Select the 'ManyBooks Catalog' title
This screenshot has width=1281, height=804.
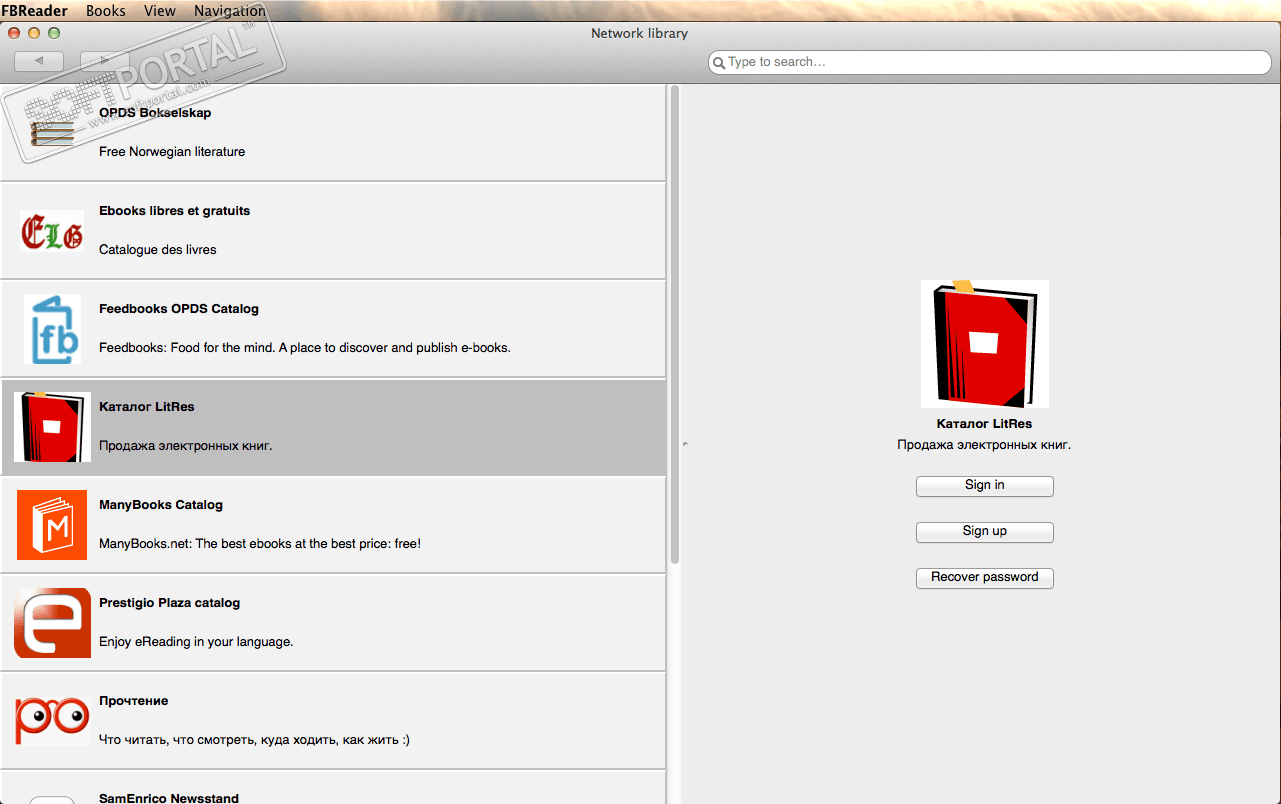point(161,505)
